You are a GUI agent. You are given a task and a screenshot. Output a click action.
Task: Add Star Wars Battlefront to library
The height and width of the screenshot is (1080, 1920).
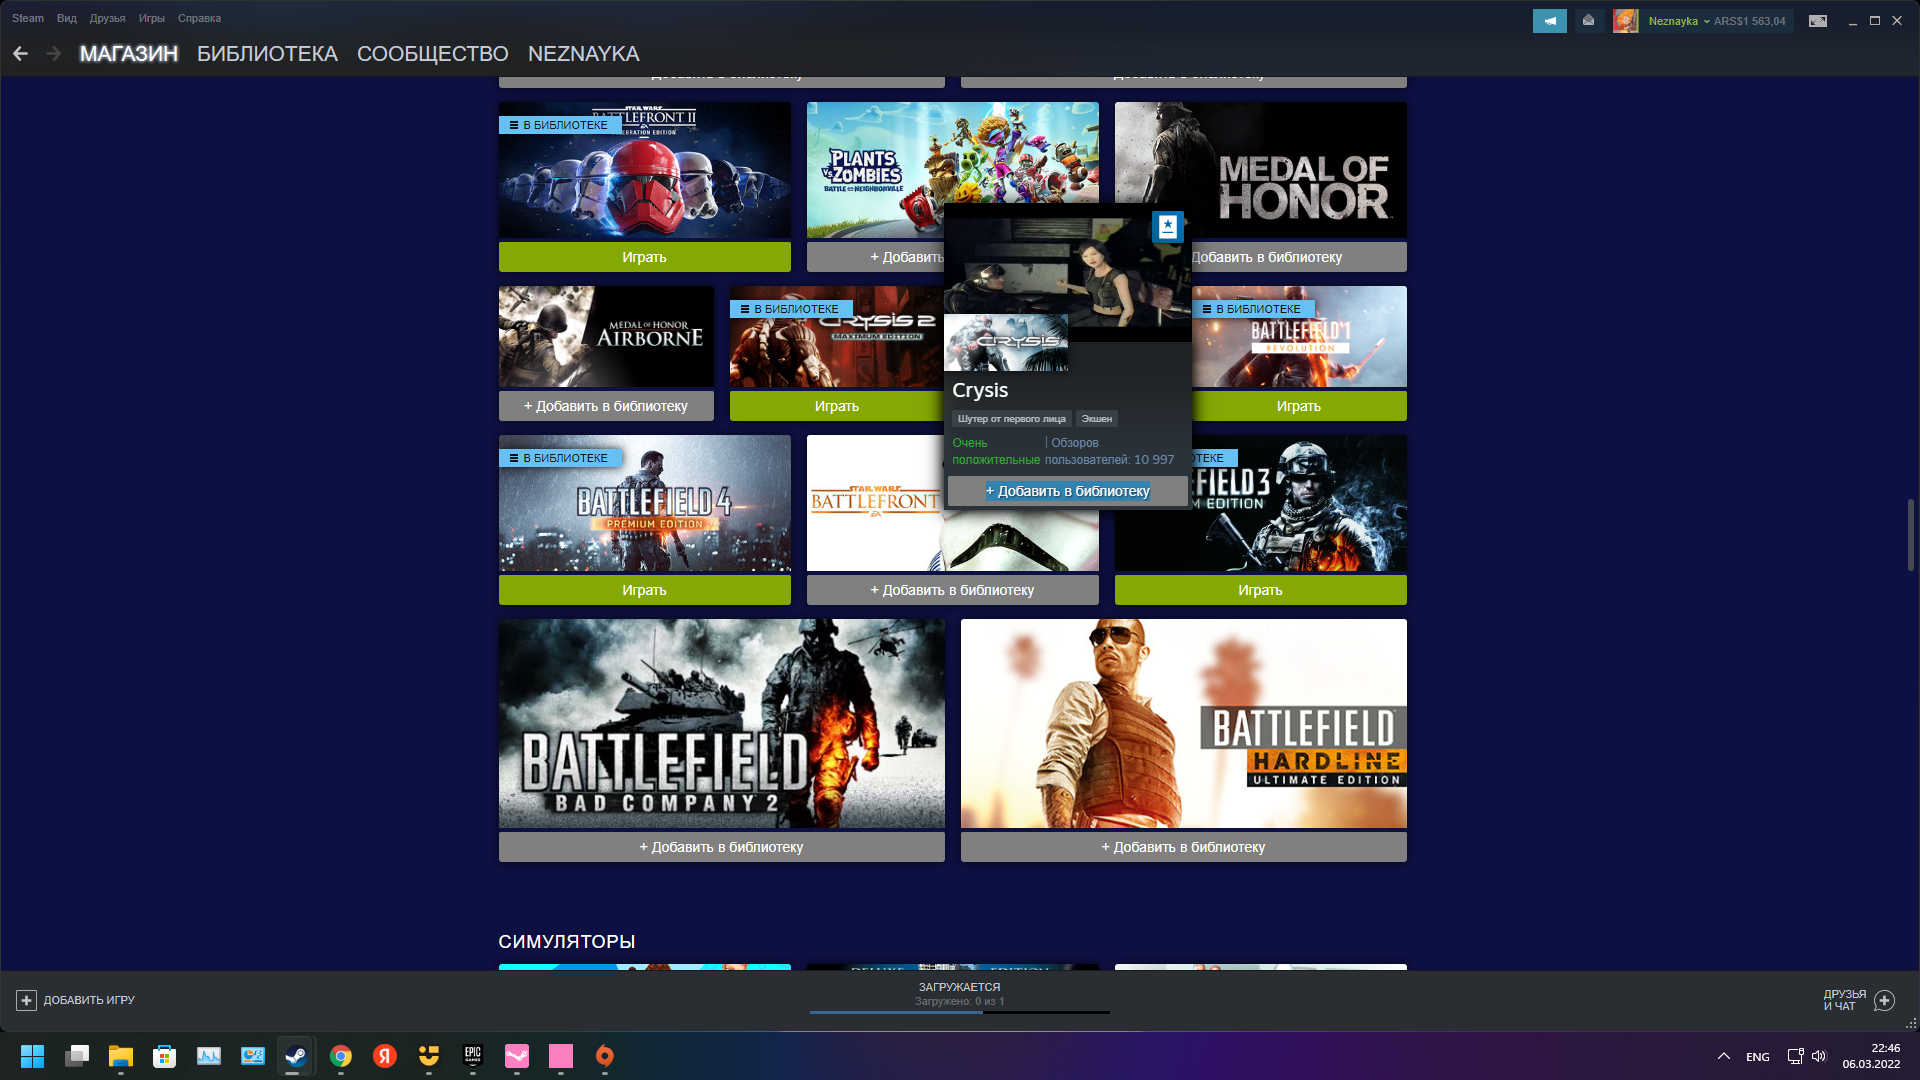tap(953, 590)
